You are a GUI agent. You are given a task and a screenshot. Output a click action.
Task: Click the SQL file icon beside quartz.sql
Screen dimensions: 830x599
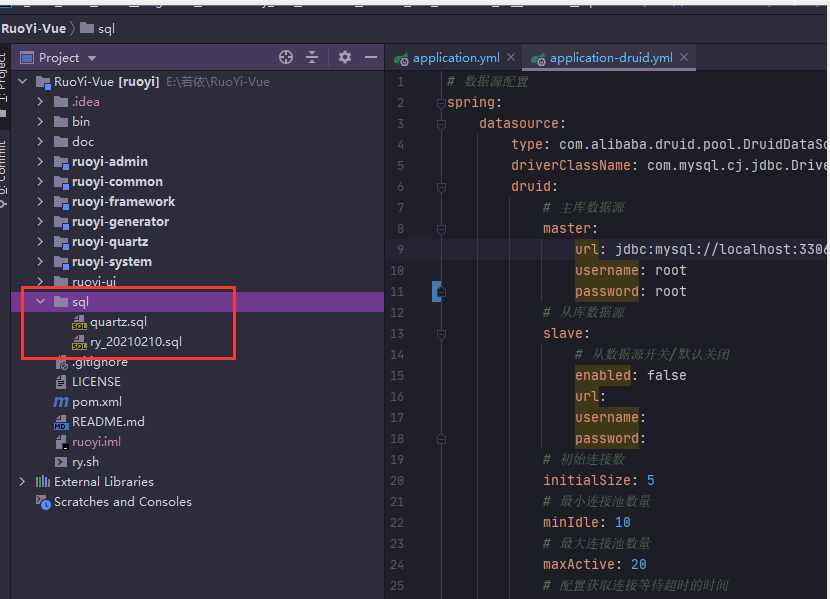tap(79, 322)
